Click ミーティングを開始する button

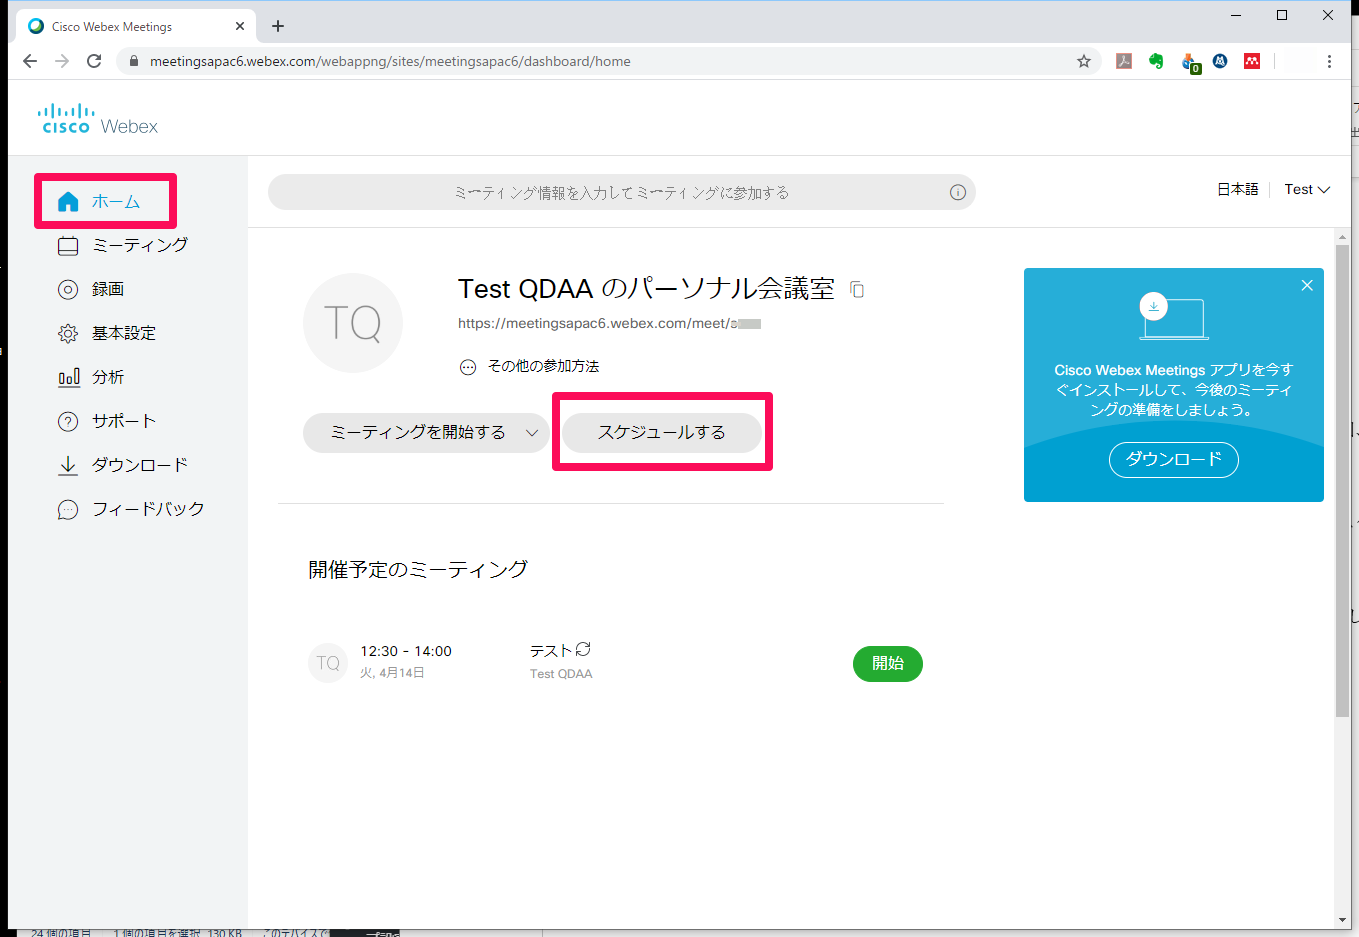[x=418, y=432]
